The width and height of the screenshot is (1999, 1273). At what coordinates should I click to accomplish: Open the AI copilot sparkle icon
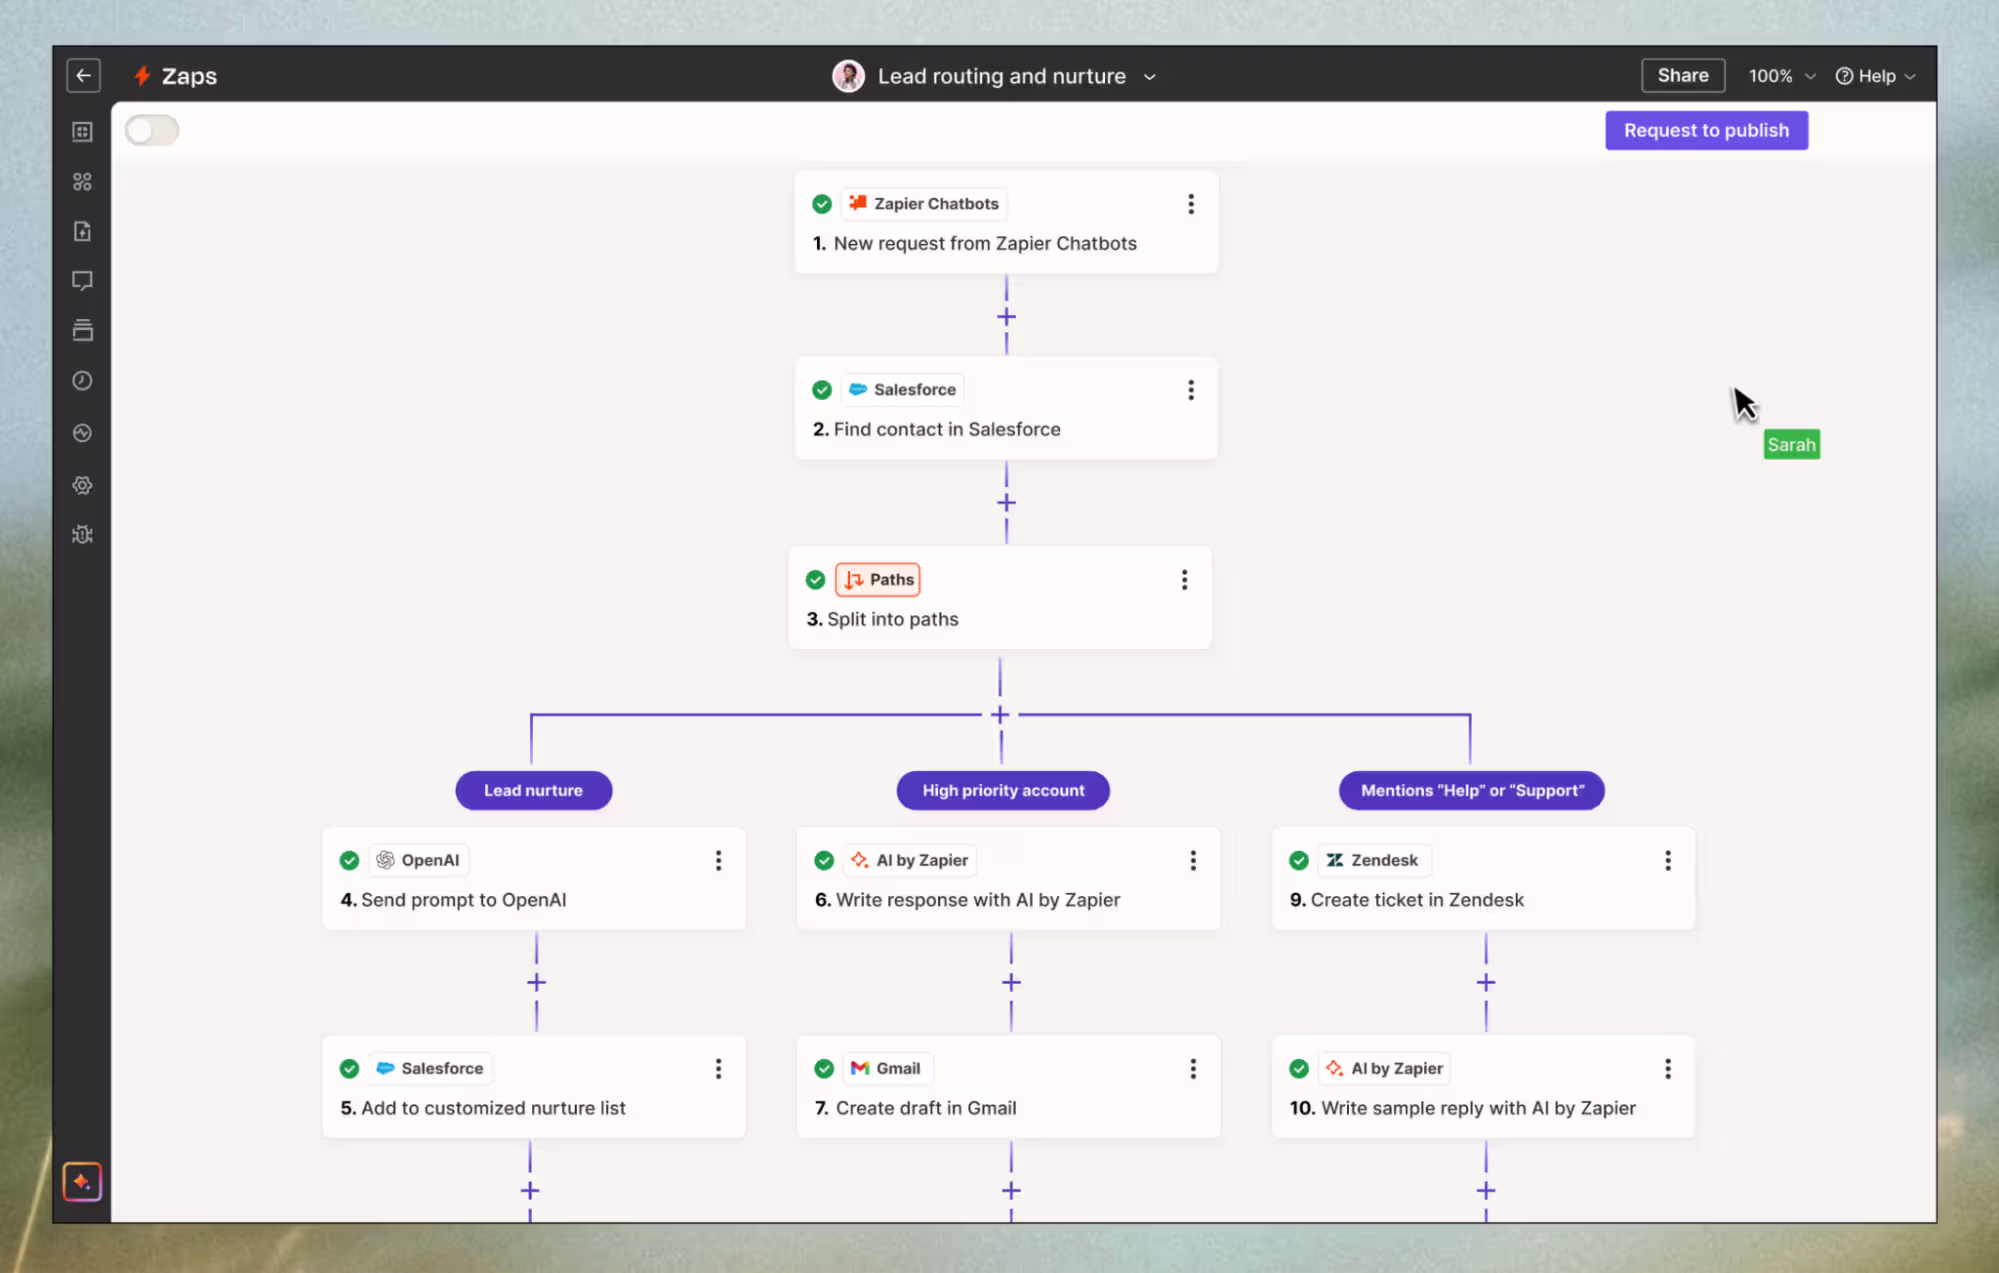(82, 1182)
